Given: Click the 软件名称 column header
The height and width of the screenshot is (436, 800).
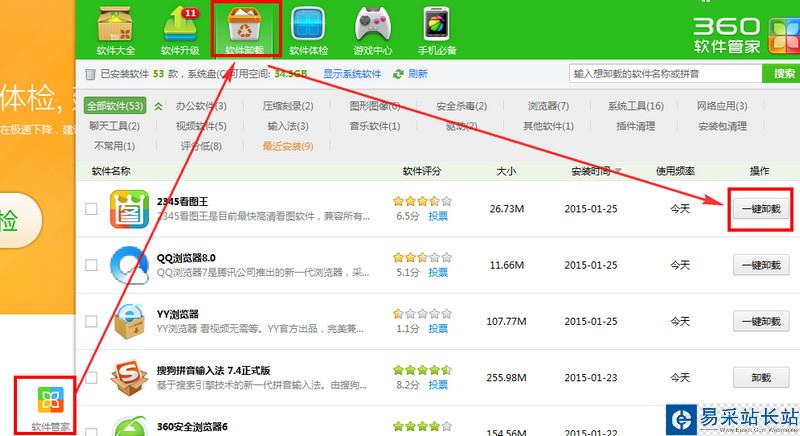Looking at the screenshot, I should click(x=111, y=171).
